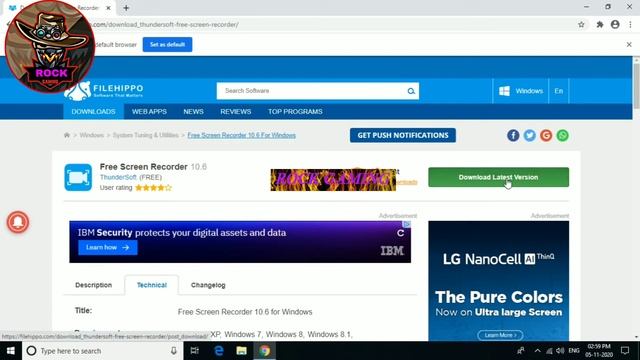
Task: Open the REVIEWS menu
Action: point(236,111)
